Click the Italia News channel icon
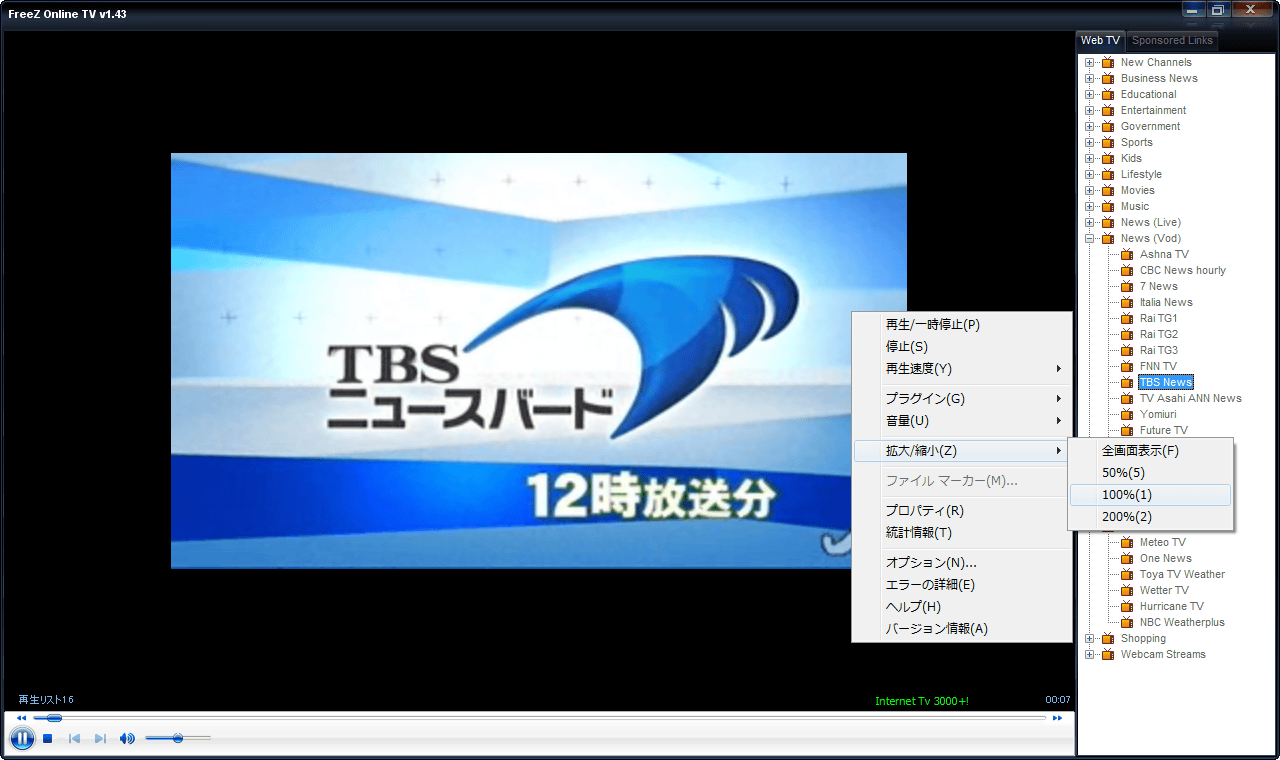This screenshot has width=1280, height=760. click(1127, 302)
